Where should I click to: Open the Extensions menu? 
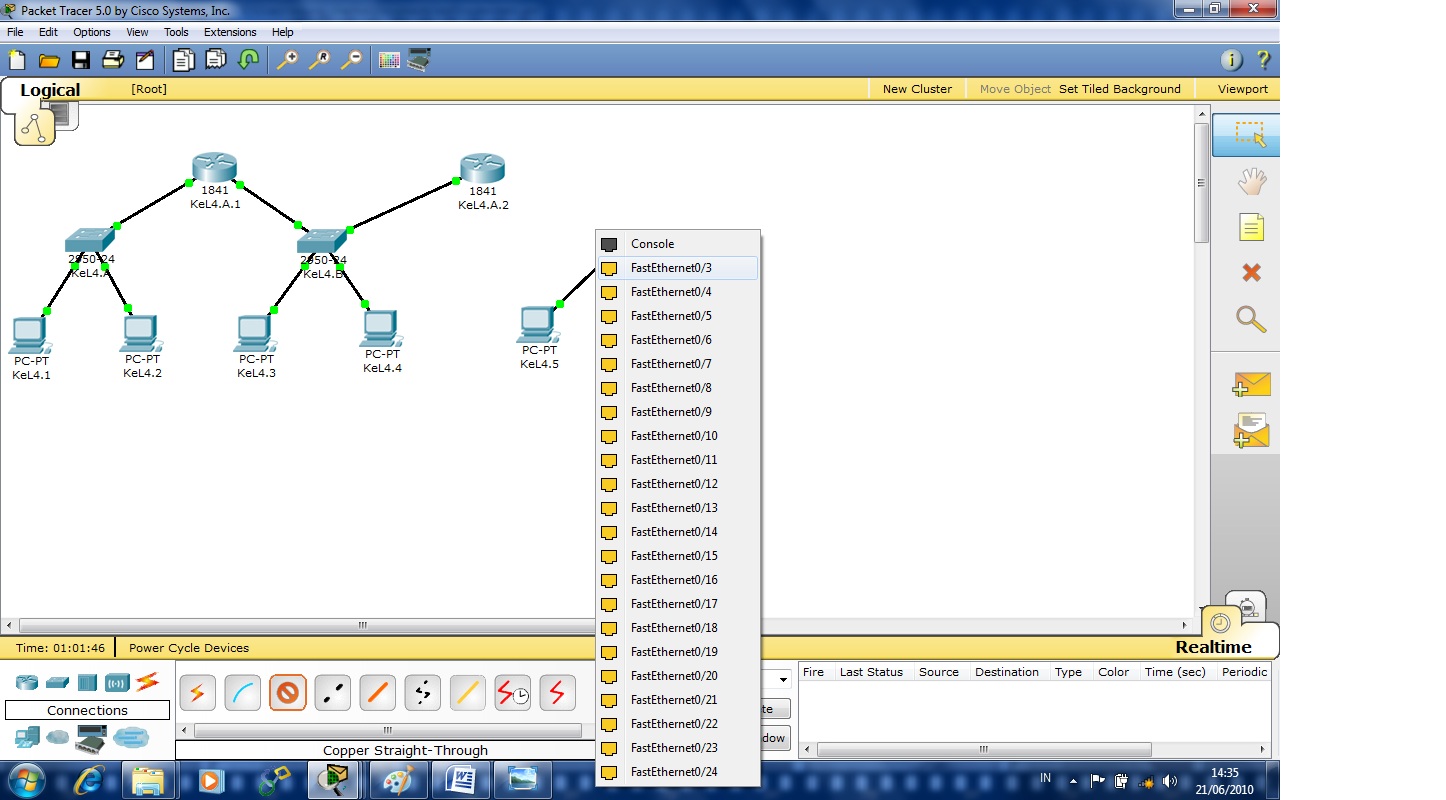click(x=230, y=32)
